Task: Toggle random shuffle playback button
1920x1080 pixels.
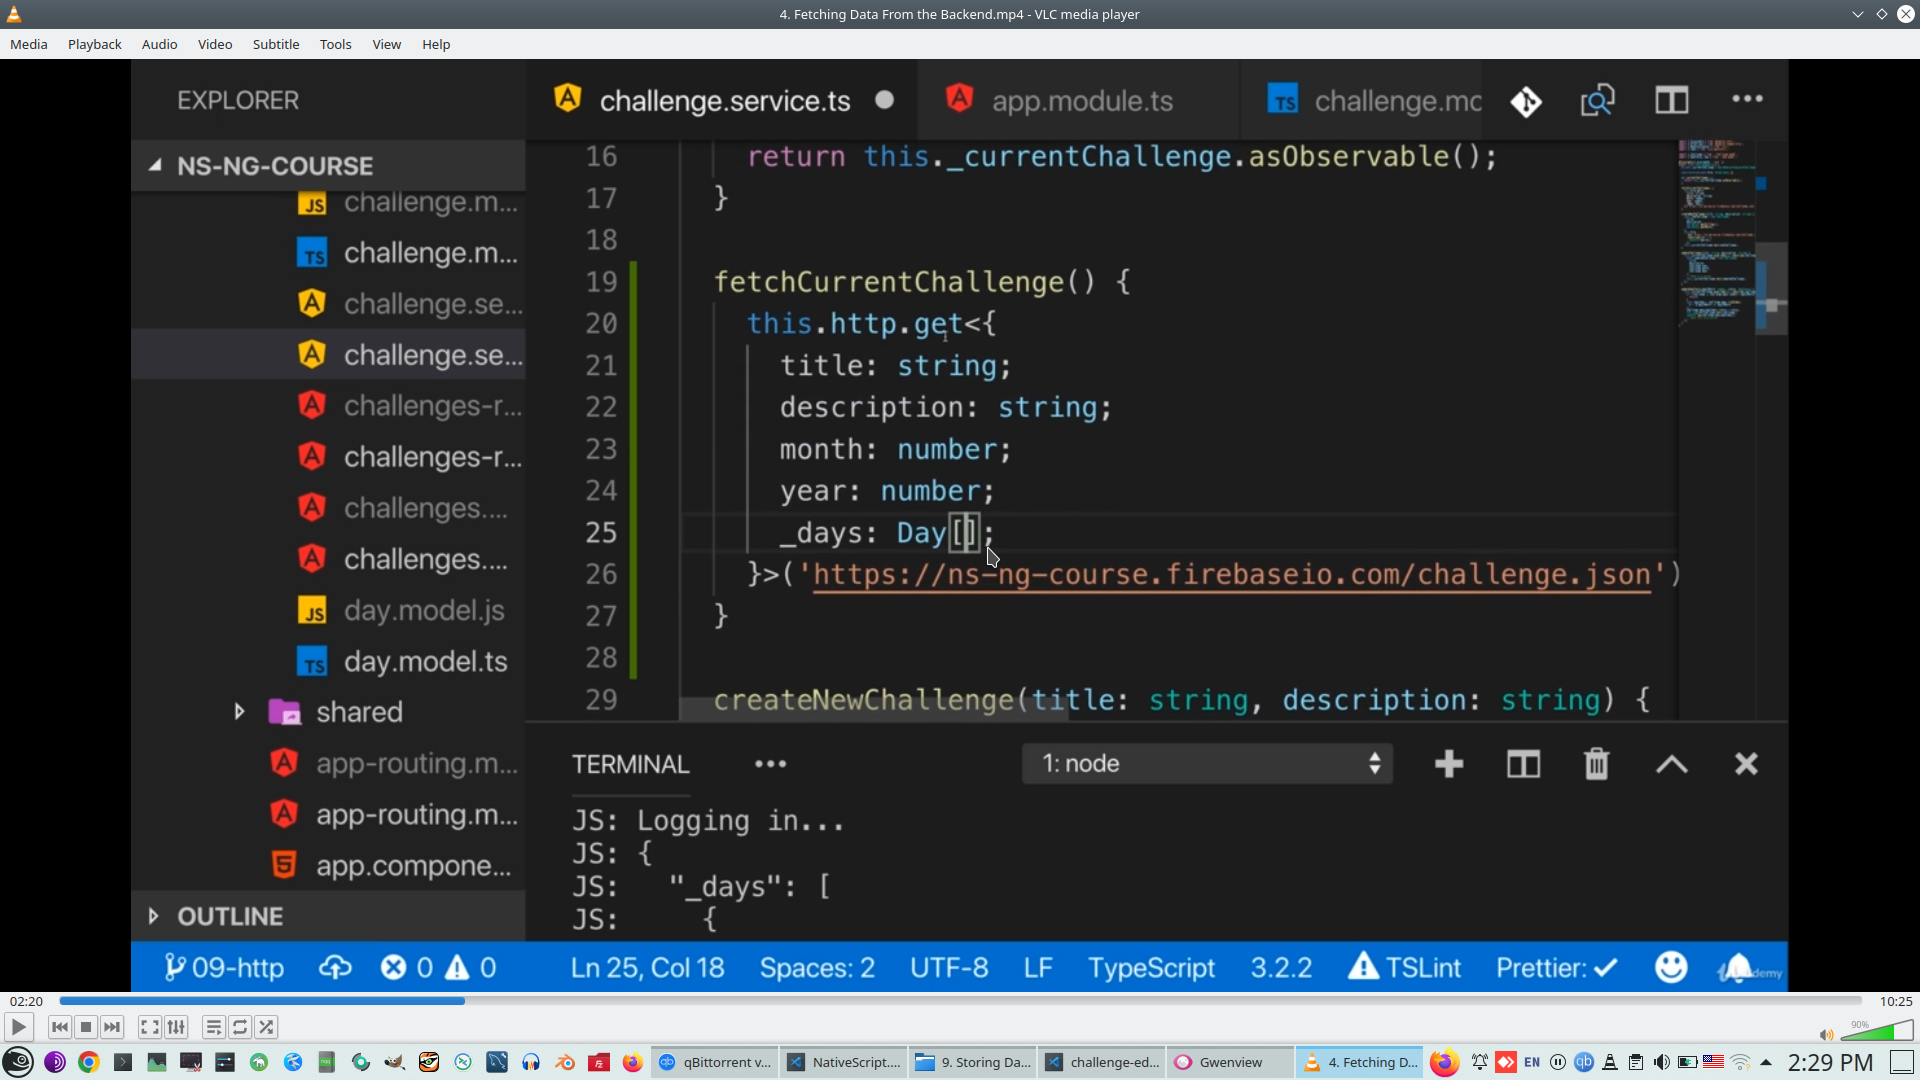Action: (266, 1027)
